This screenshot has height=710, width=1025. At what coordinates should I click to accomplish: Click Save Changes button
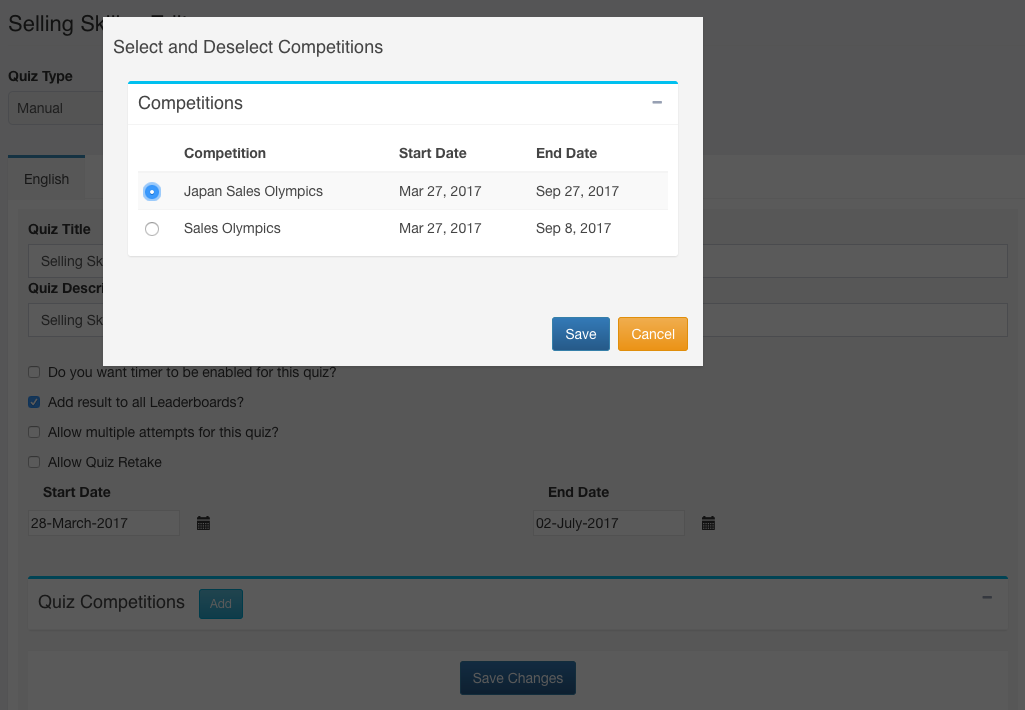click(x=518, y=678)
